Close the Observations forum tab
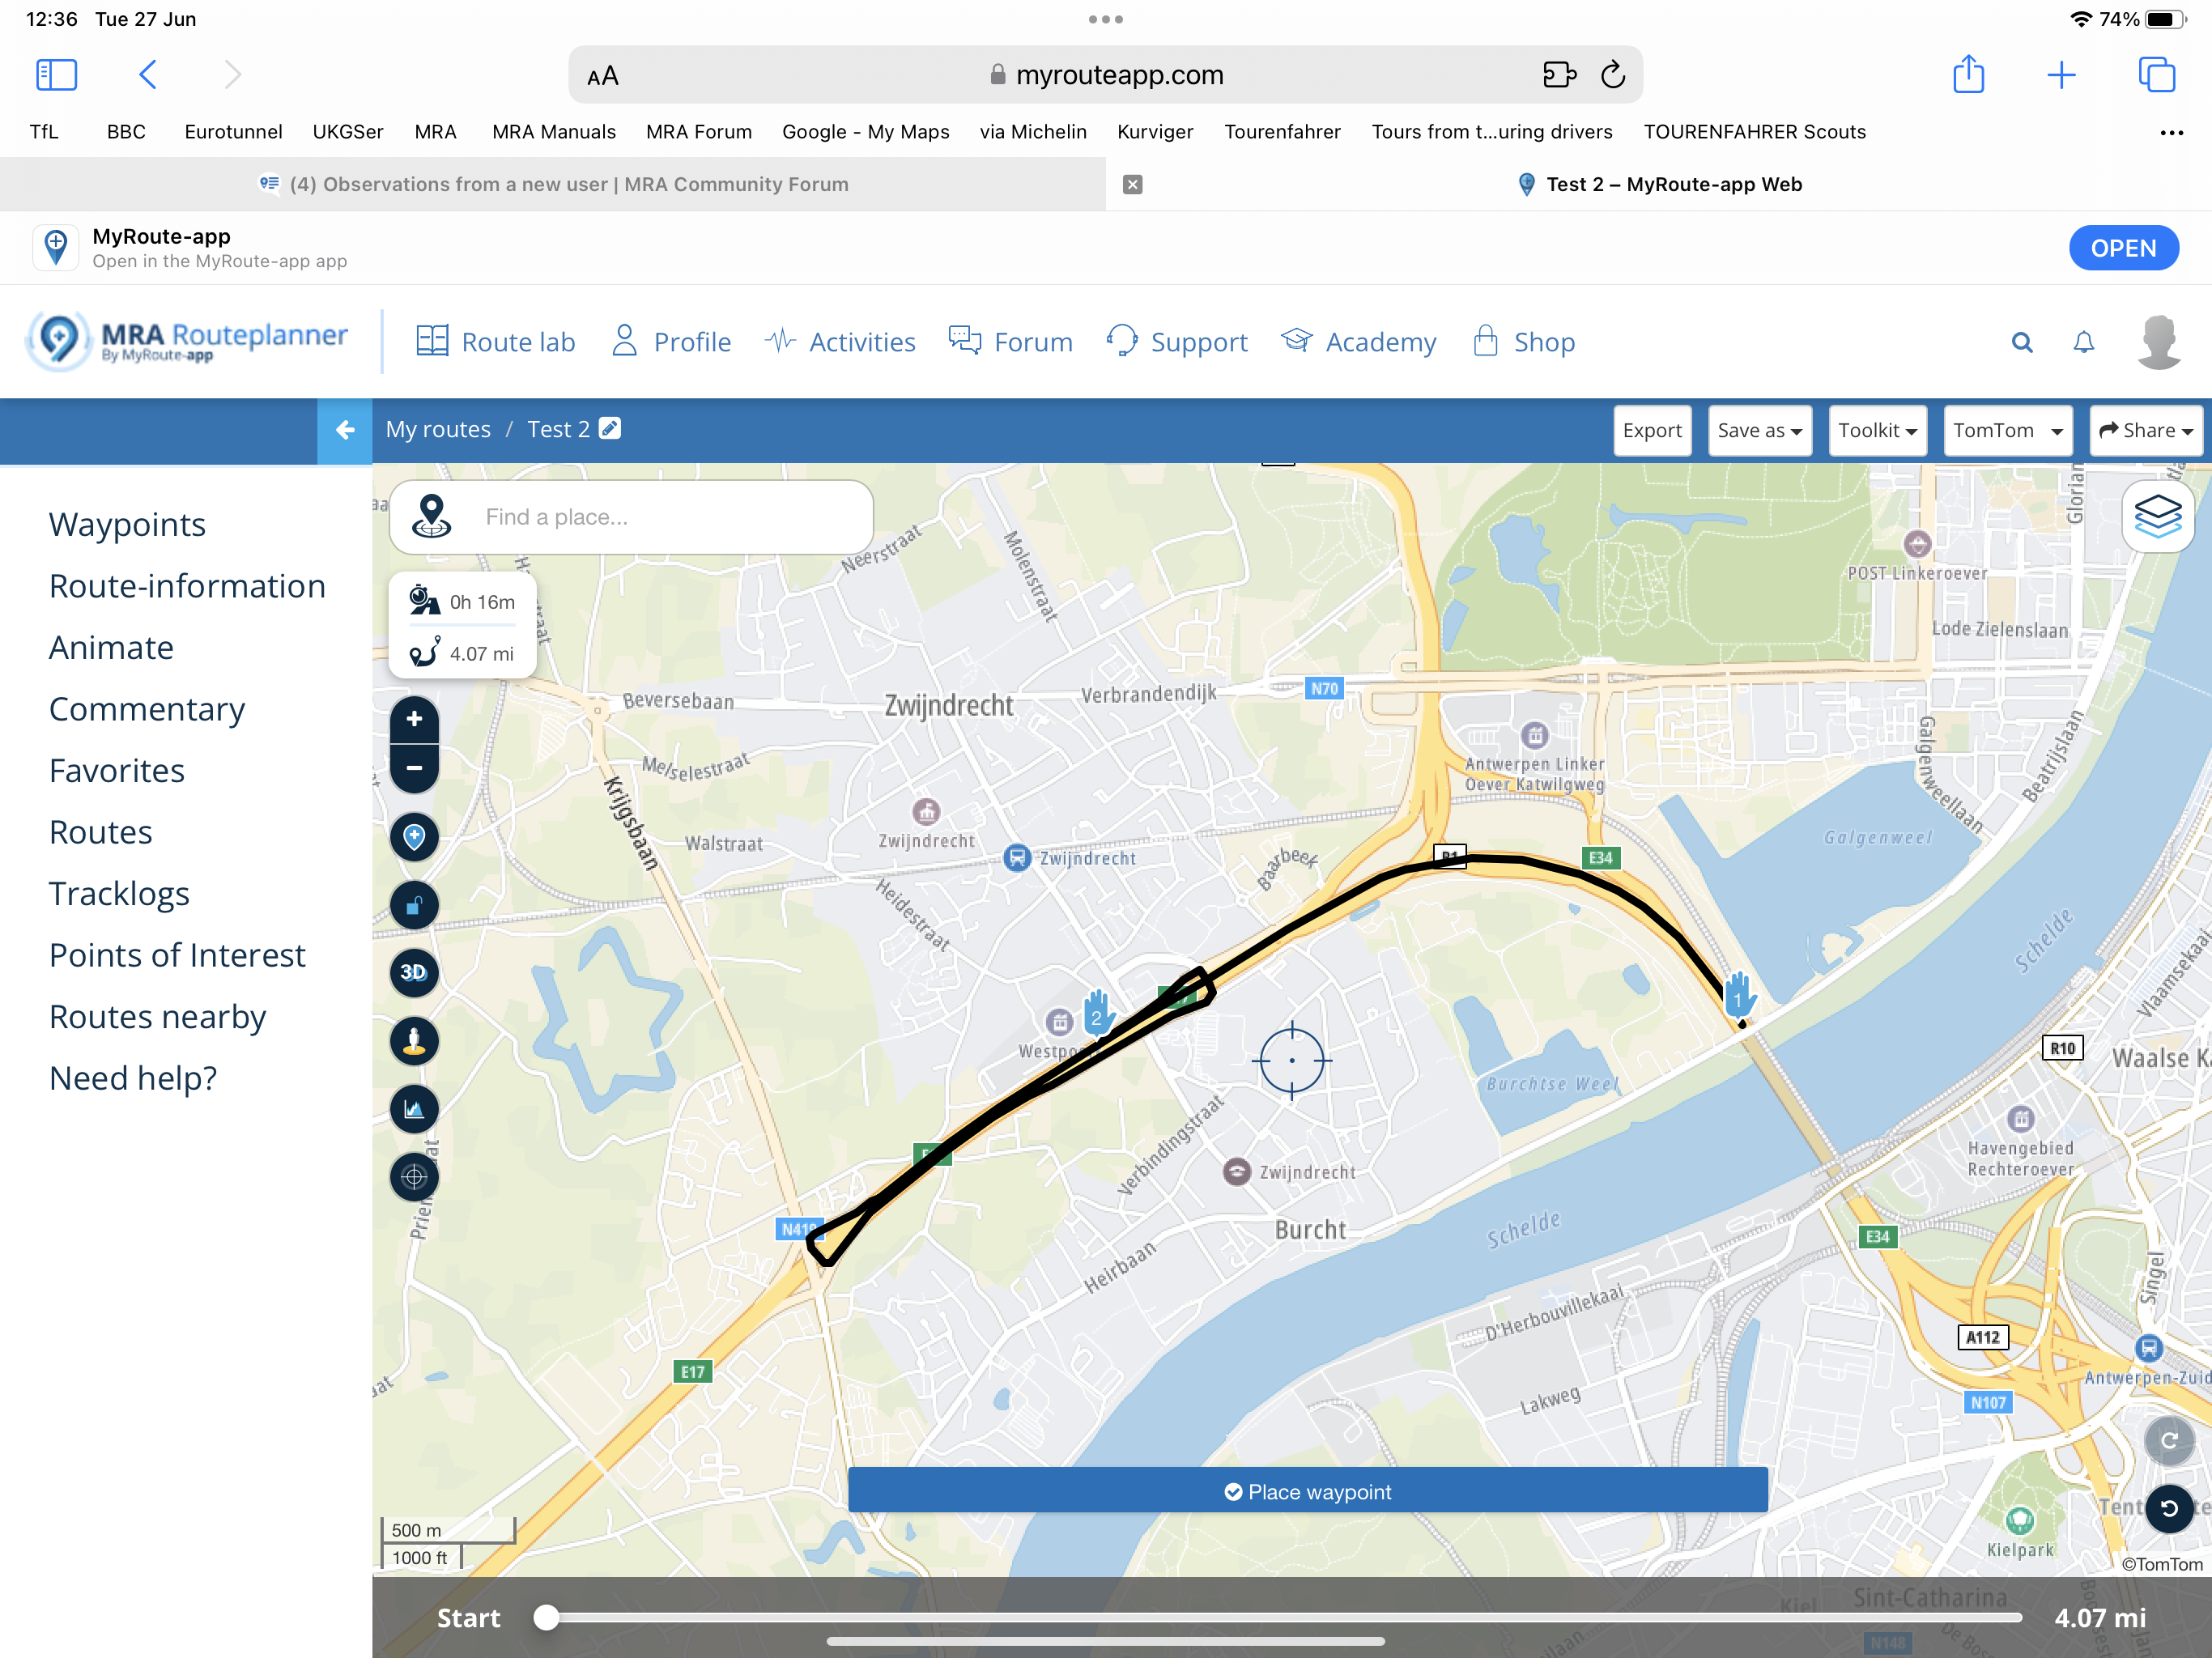 [1132, 184]
